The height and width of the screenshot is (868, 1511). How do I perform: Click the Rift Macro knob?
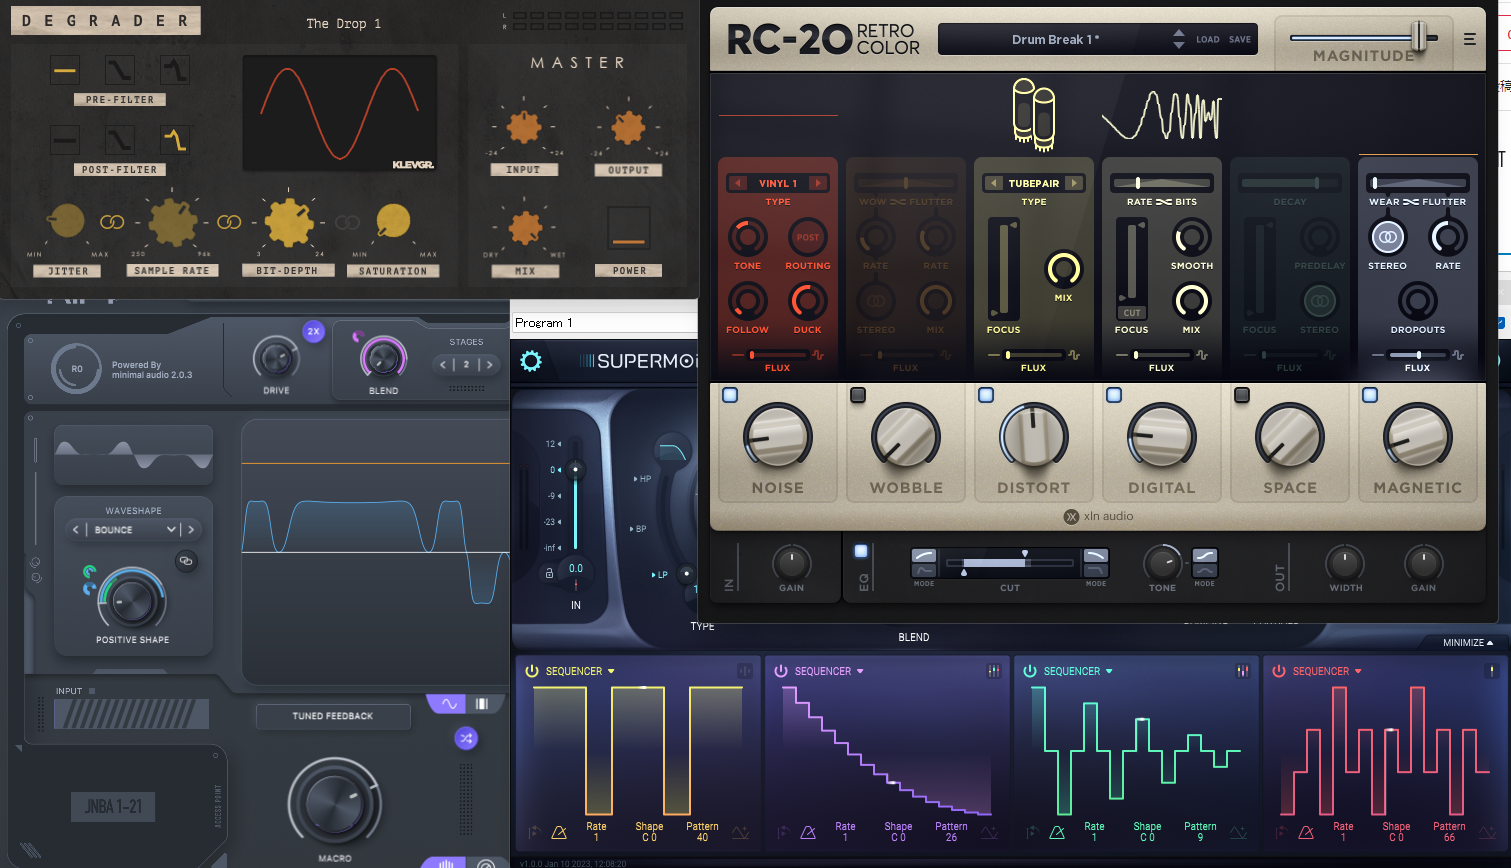point(334,802)
